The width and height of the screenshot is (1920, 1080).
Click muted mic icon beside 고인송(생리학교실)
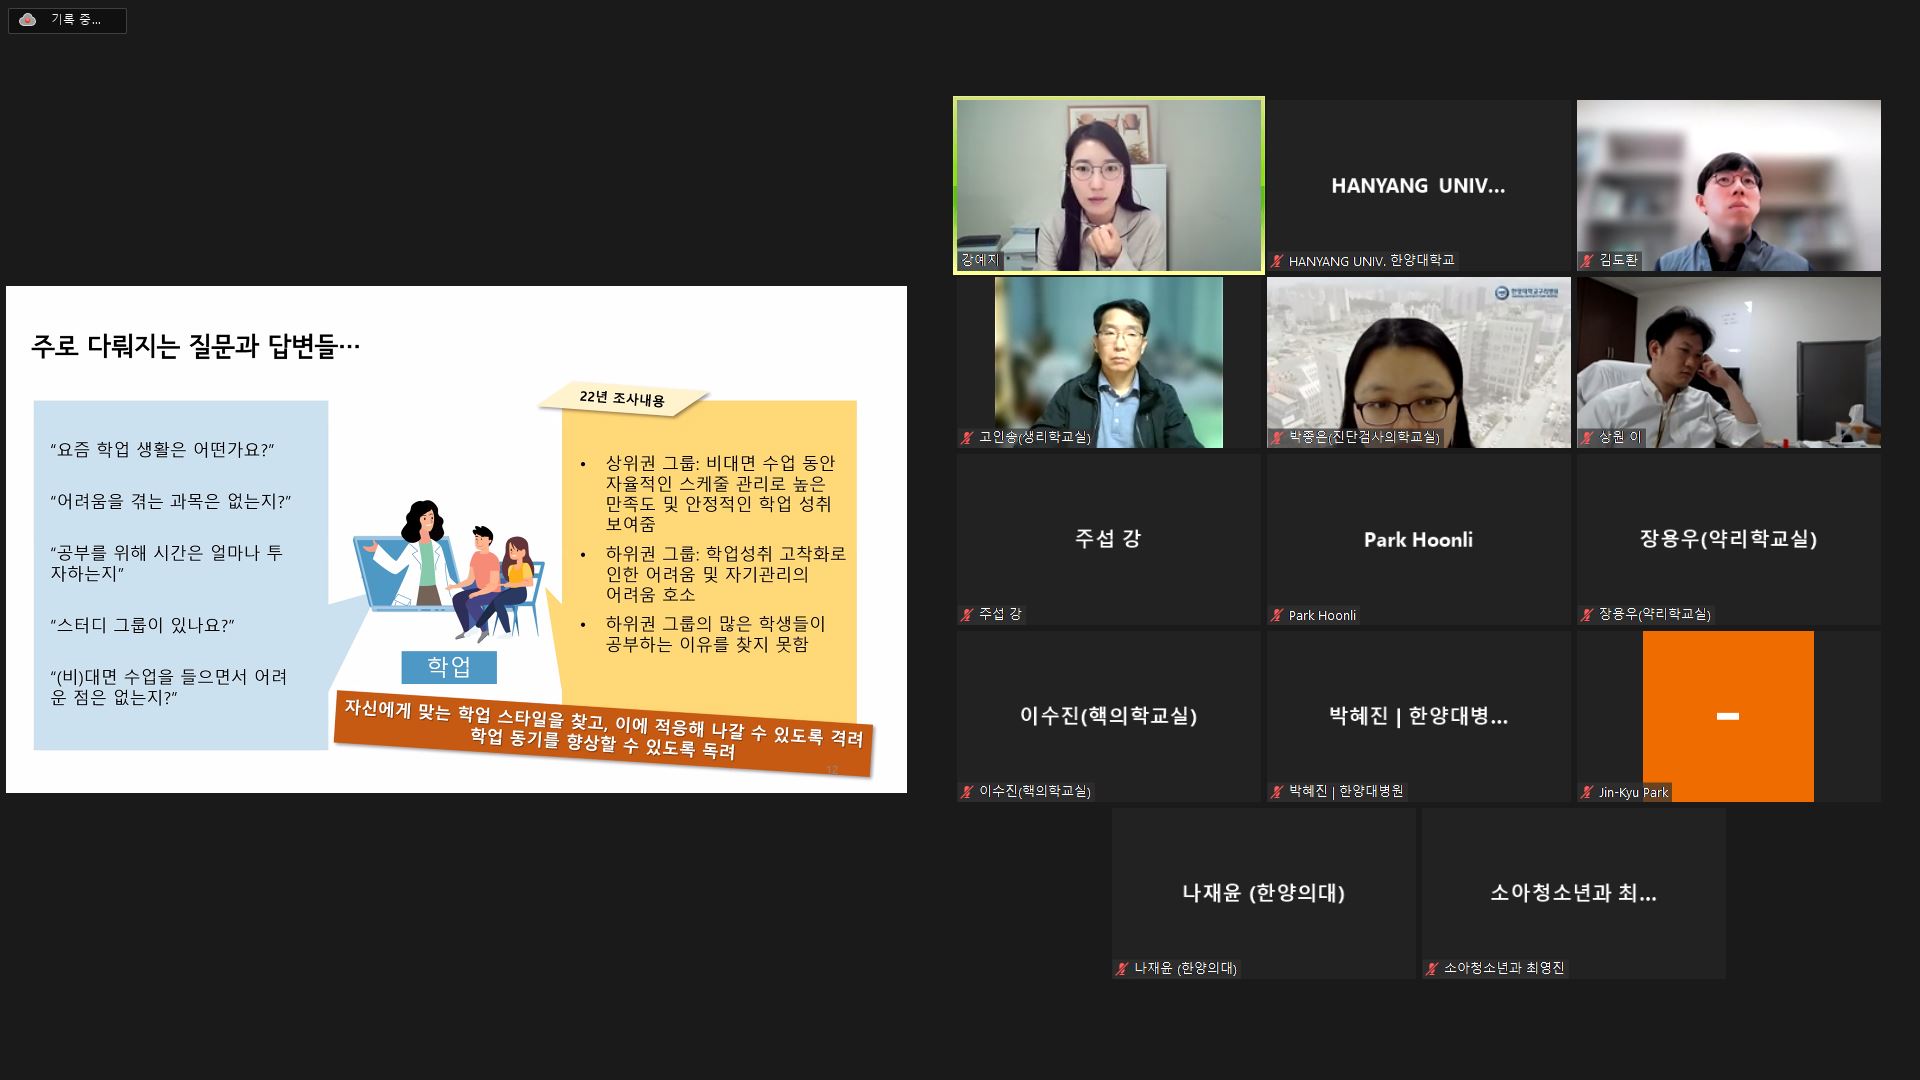967,438
